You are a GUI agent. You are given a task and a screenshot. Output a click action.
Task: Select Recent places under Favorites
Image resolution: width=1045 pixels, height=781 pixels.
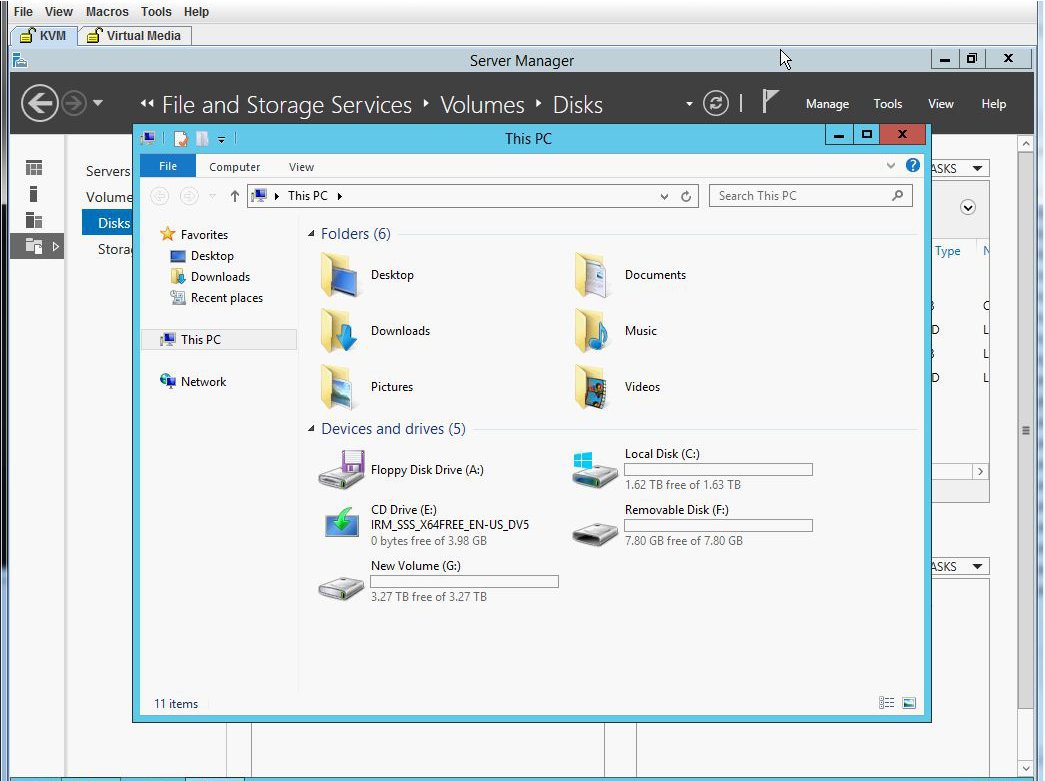point(217,298)
